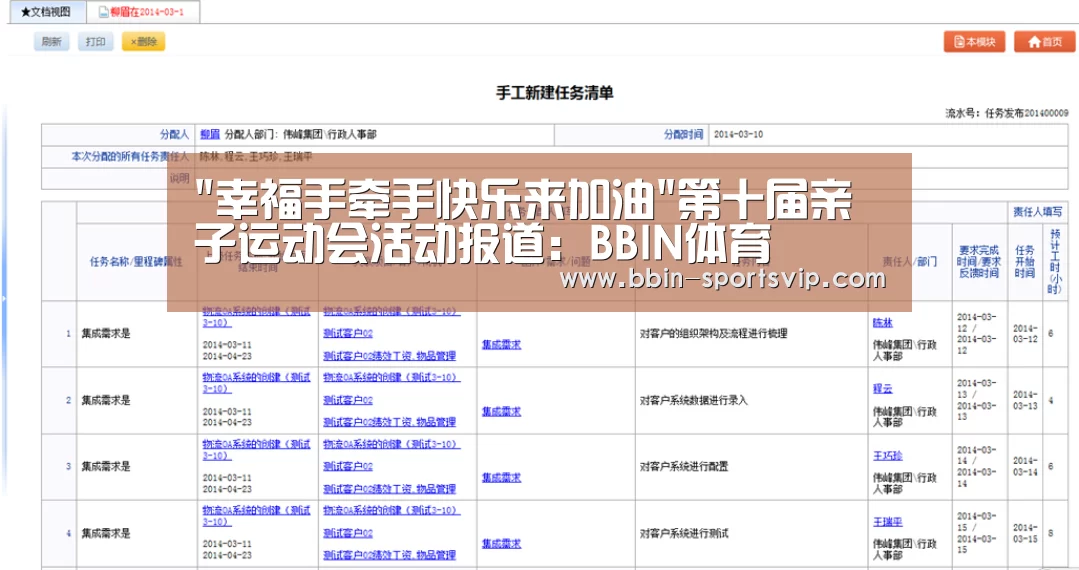
Task: Click the 责任人填写 header
Action: pos(1037,212)
